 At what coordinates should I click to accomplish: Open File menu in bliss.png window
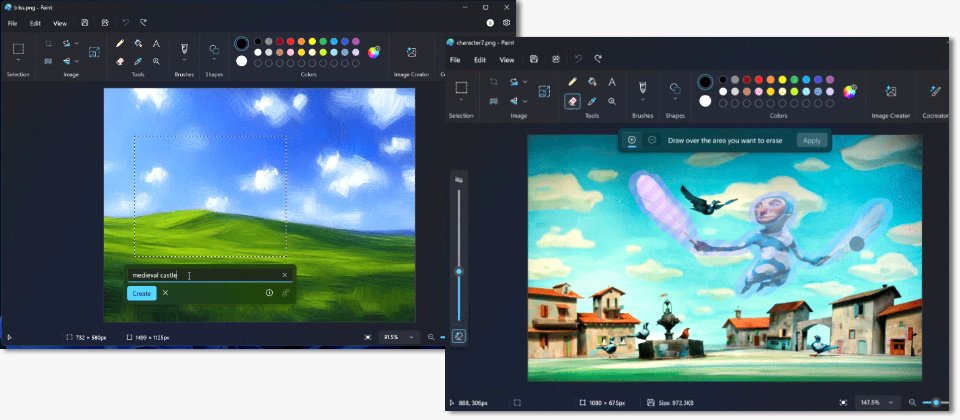pyautogui.click(x=12, y=23)
